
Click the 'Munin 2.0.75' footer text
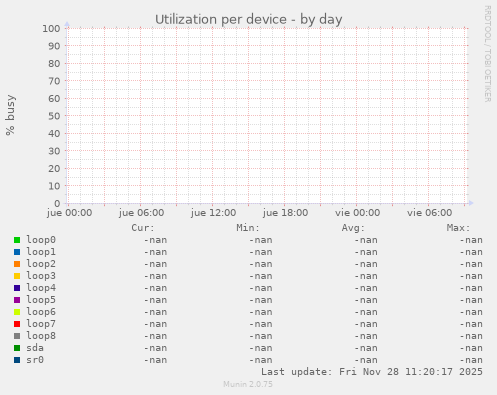click(x=248, y=384)
